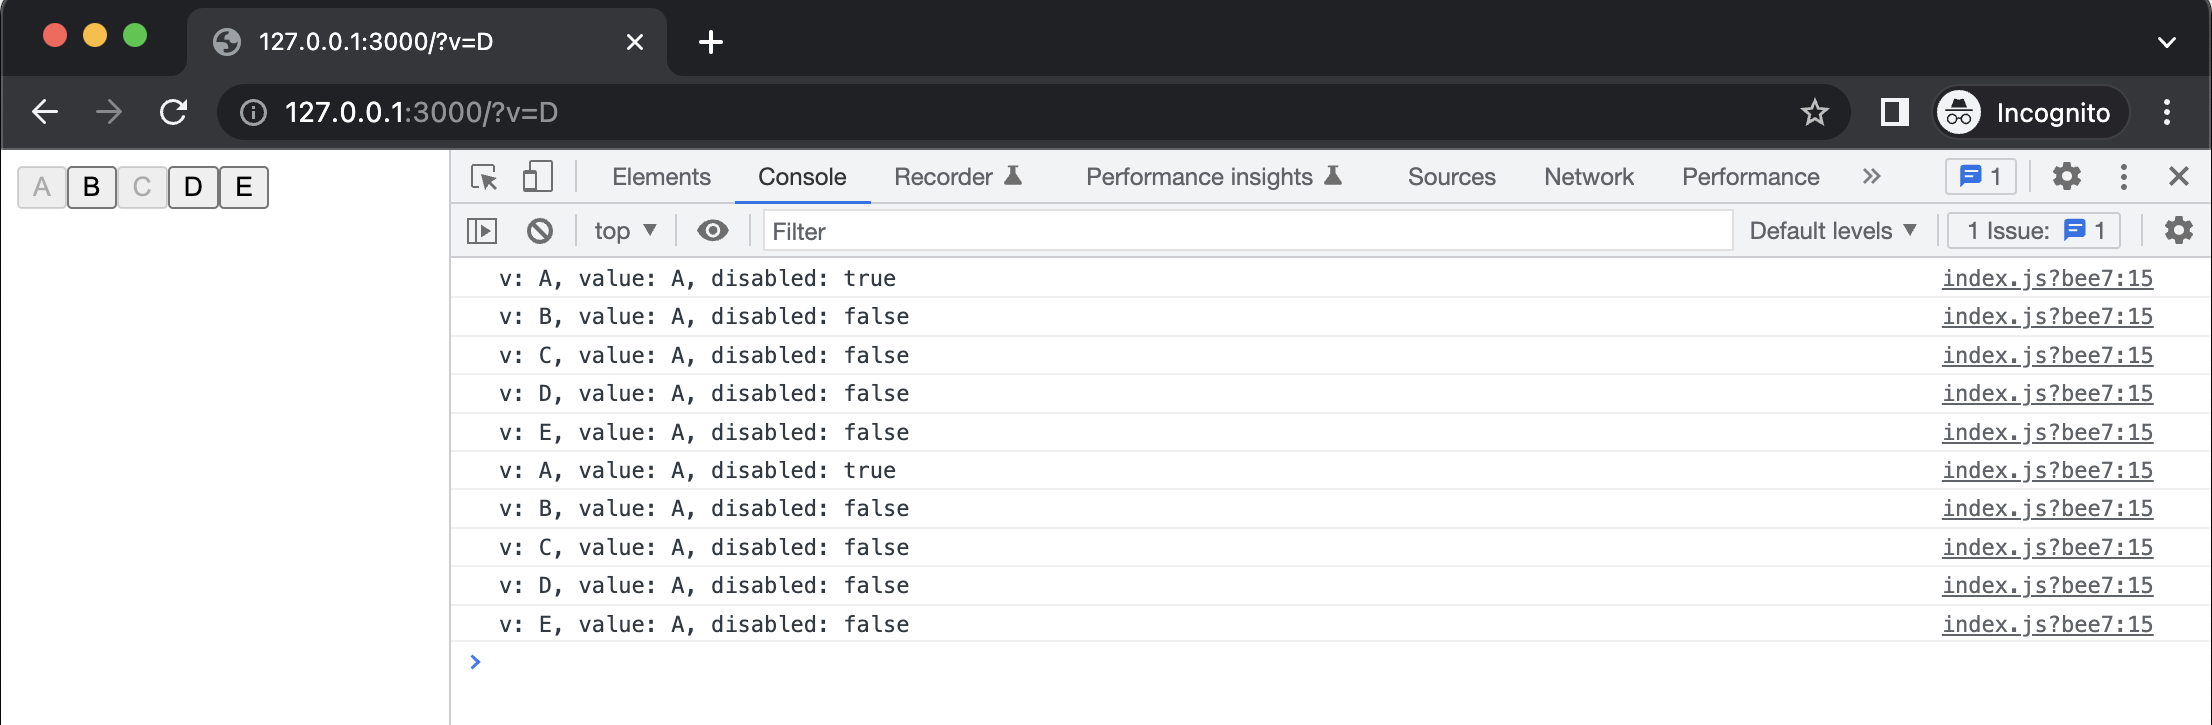This screenshot has height=725, width=2212.
Task: Click the console Filter input field
Action: point(1247,231)
